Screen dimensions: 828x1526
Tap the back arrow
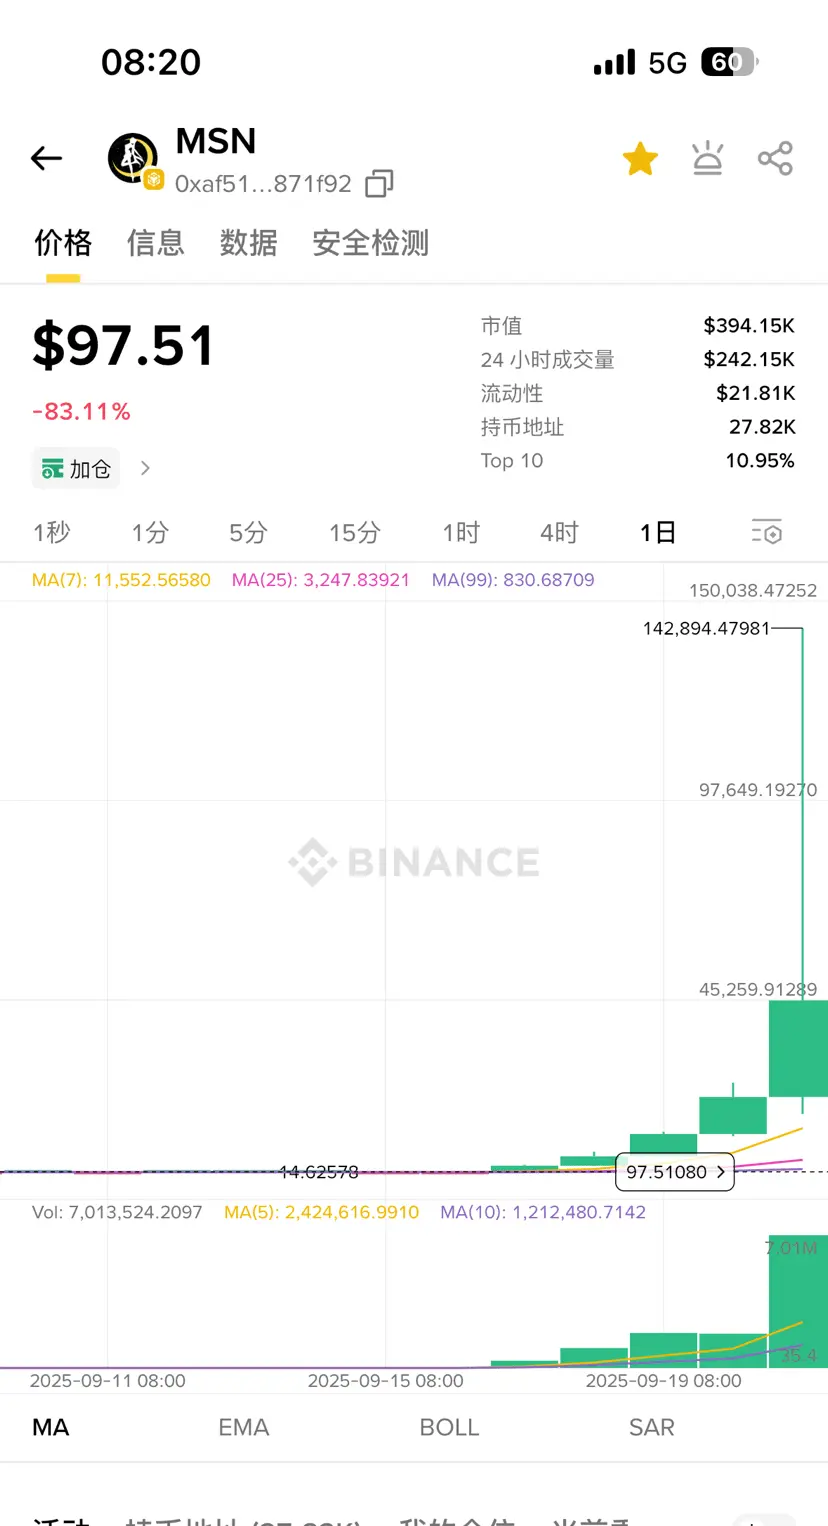[x=46, y=158]
